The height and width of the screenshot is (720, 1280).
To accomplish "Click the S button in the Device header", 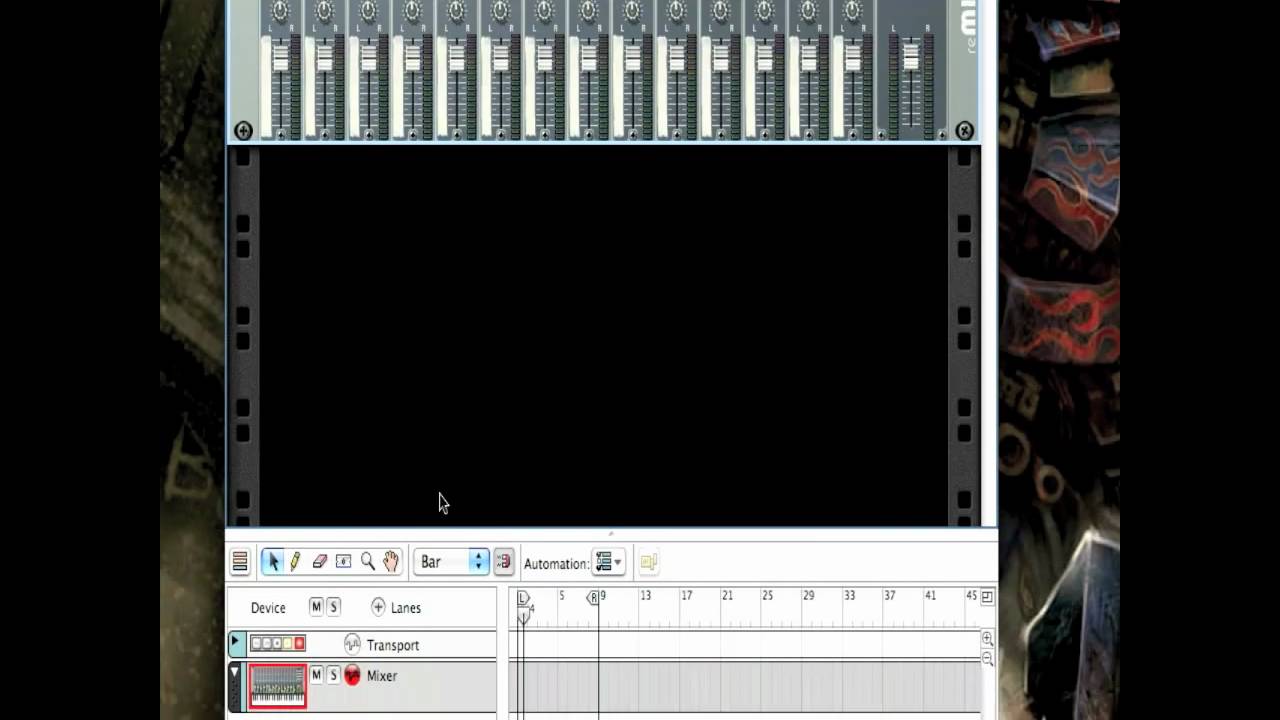I will pos(333,607).
